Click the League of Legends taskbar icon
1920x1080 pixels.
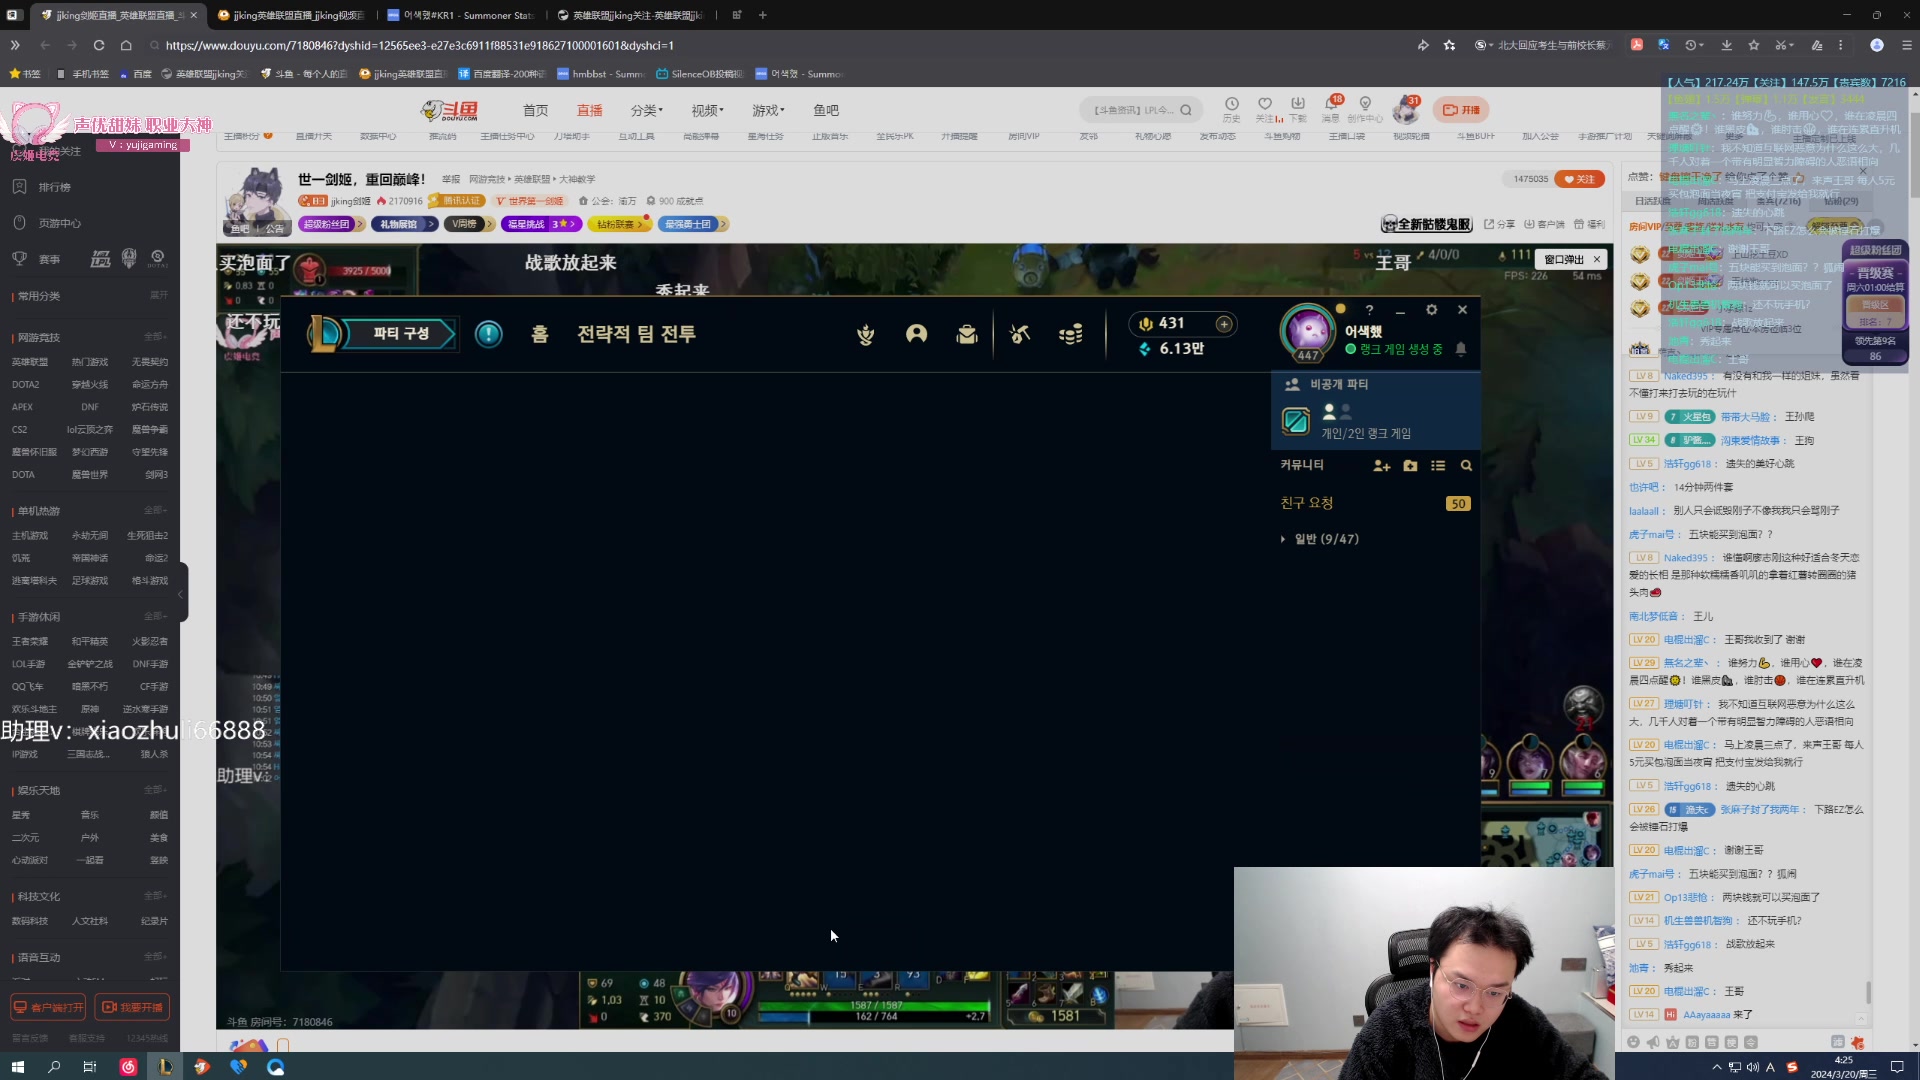click(165, 1067)
